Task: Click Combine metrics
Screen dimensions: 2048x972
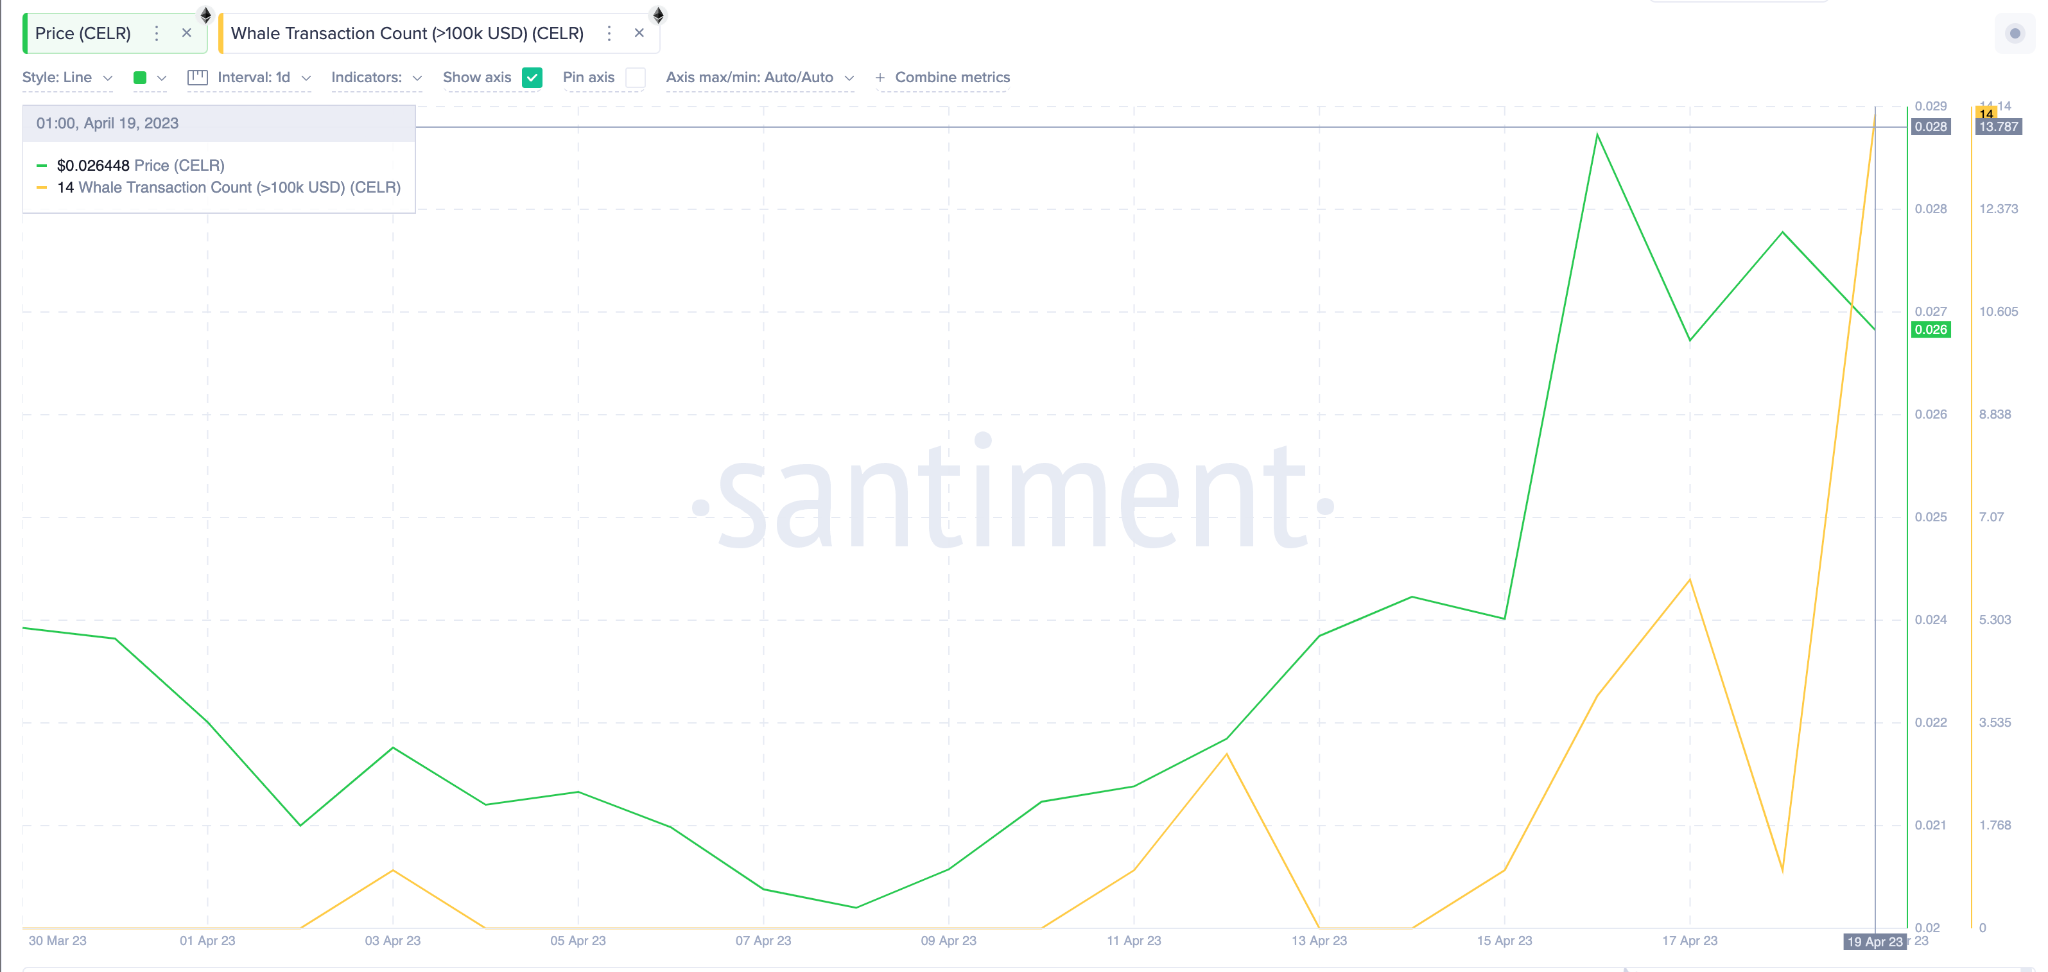Action: [942, 77]
